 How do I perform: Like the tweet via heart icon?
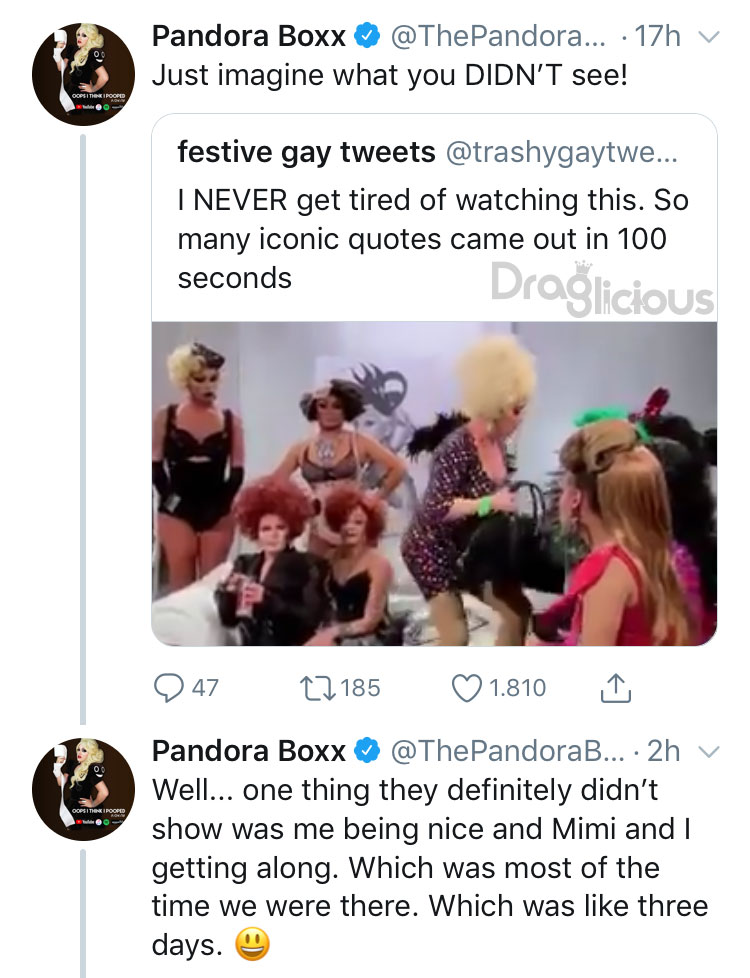468,688
